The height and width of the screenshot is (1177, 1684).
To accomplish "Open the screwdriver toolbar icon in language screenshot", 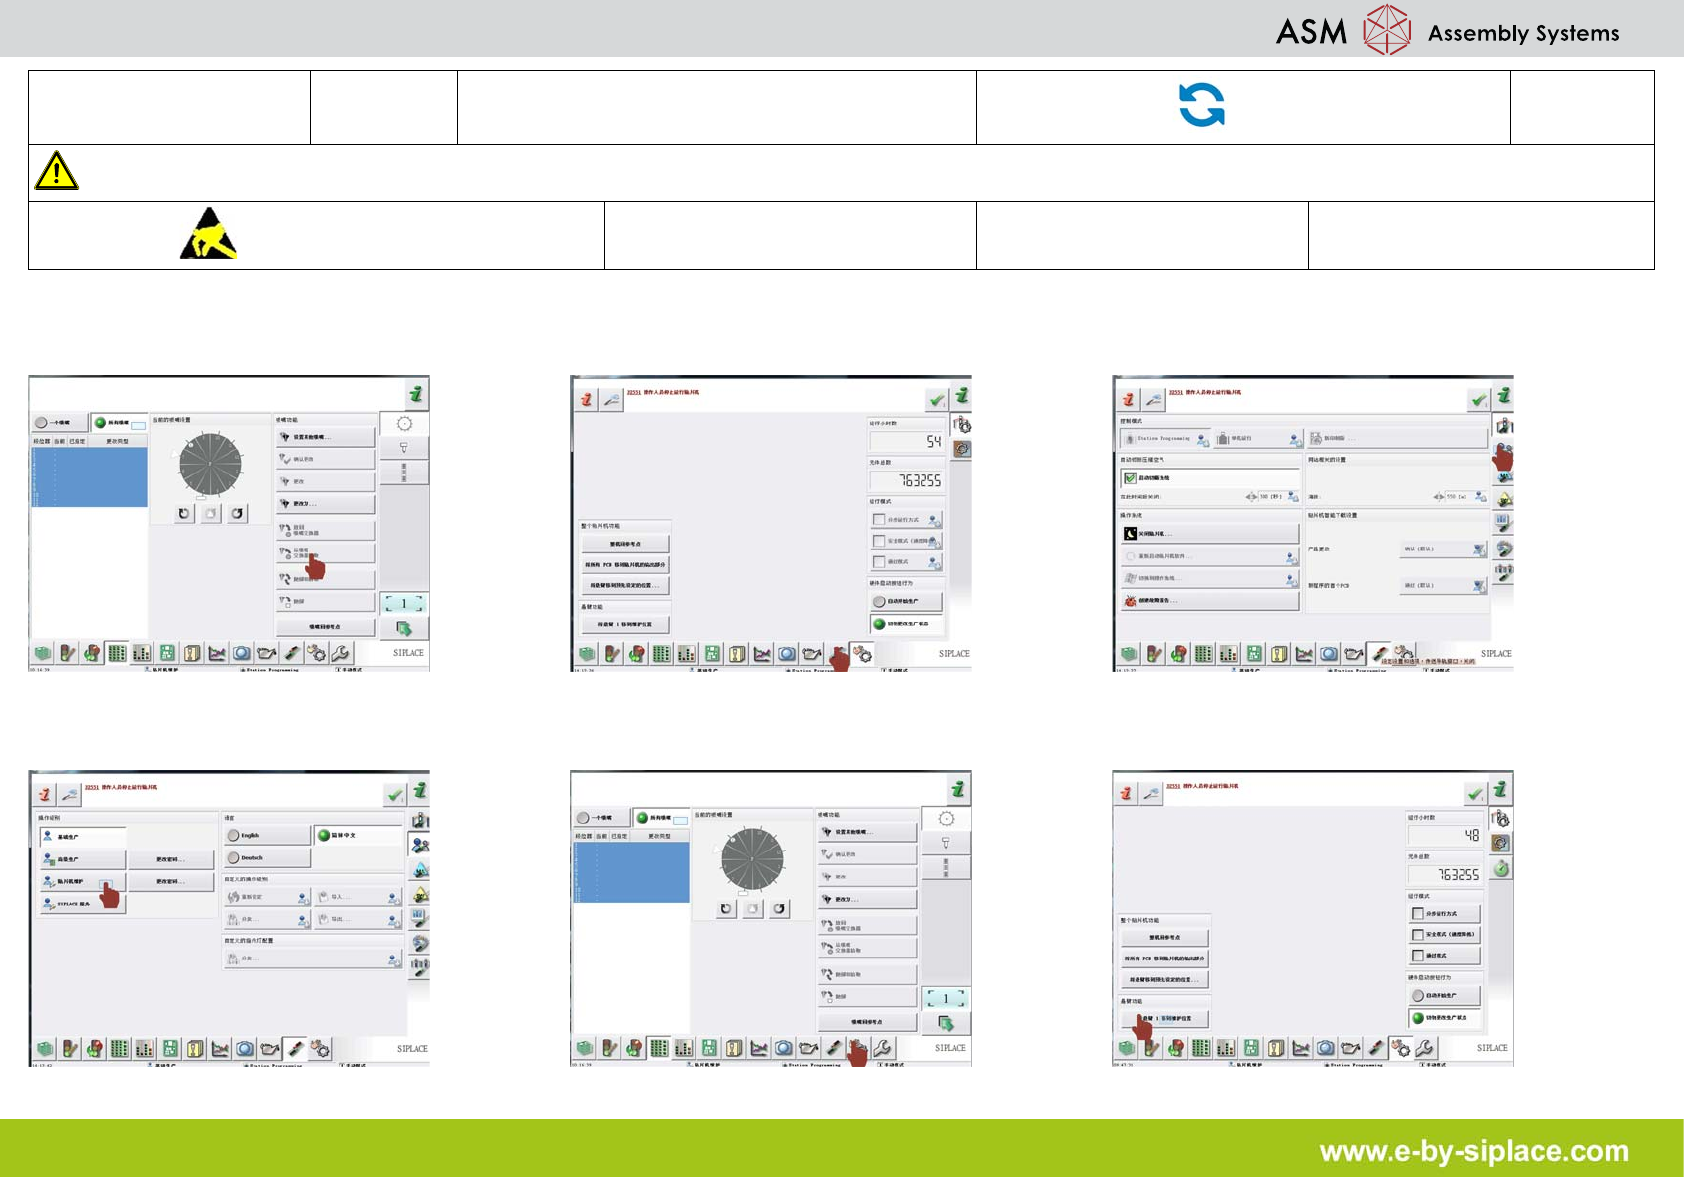I will coord(295,1049).
